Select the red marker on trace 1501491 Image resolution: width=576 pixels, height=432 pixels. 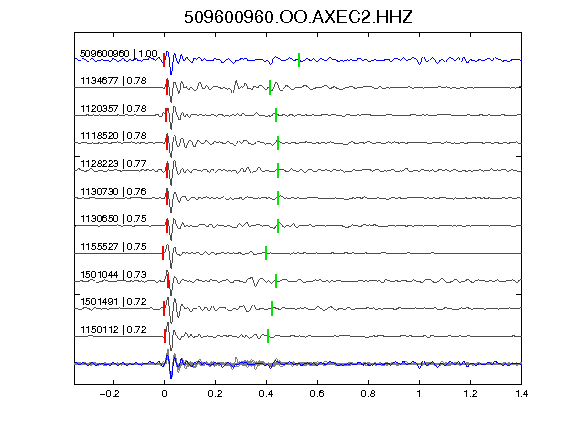coord(164,308)
